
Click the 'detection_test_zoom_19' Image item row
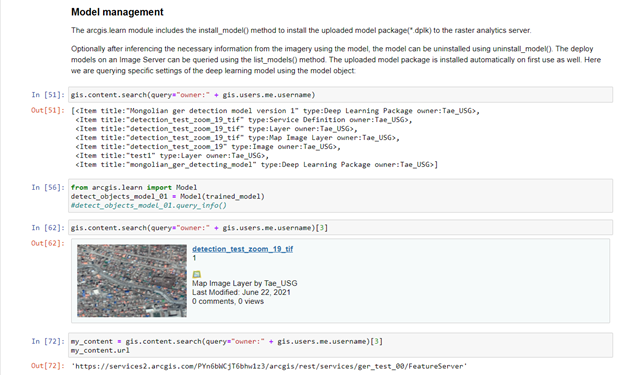(x=208, y=146)
